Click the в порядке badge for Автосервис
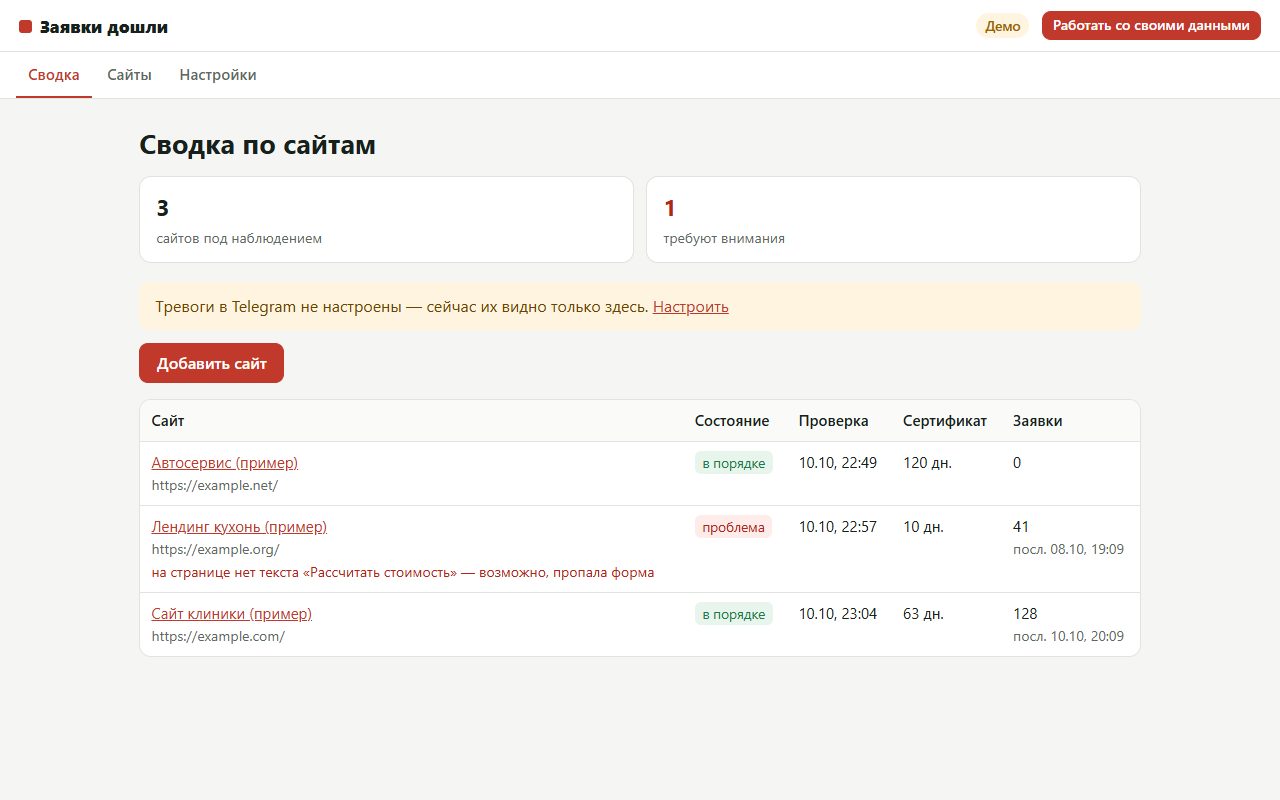Viewport: 1280px width, 800px height. 734,463
